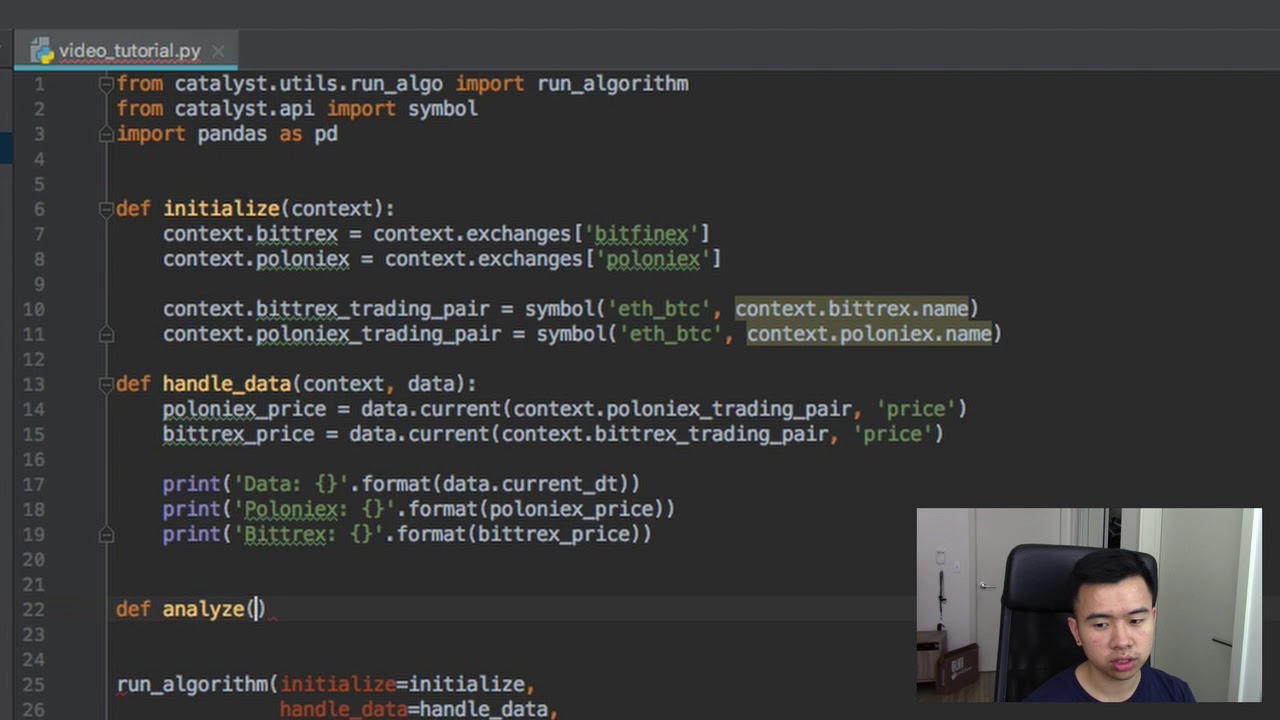Click 'poloniex_price' variable on line 14
This screenshot has width=1280, height=720.
coord(244,409)
